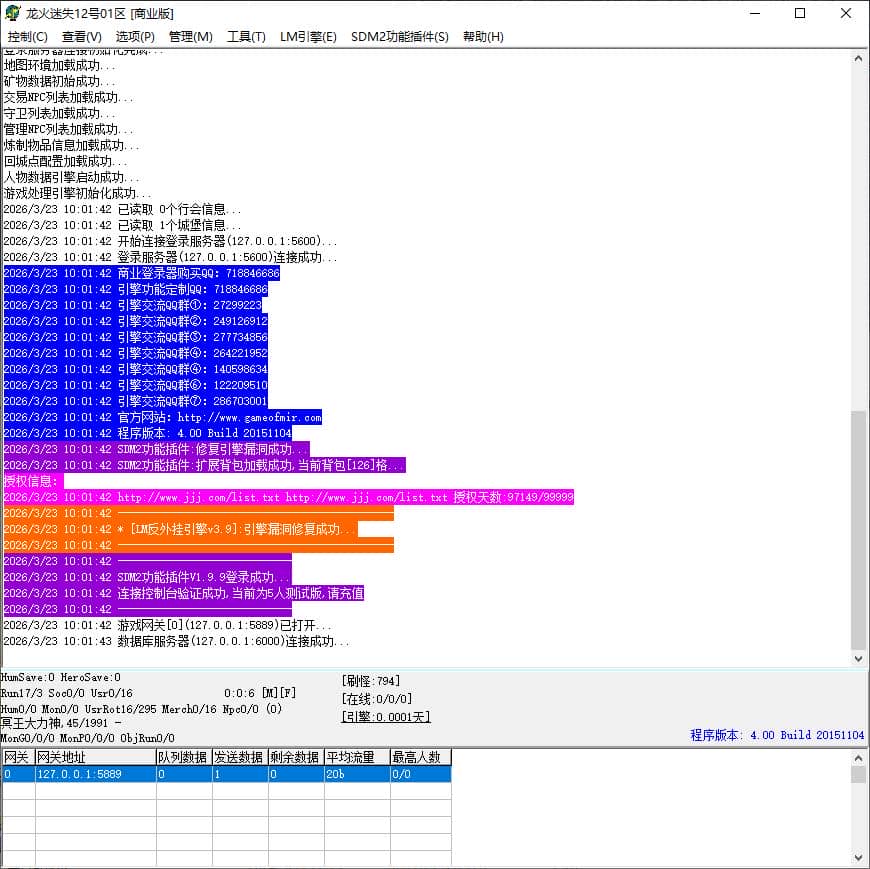Click the 平均流量 column header
The width and height of the screenshot is (870, 869).
[357, 757]
